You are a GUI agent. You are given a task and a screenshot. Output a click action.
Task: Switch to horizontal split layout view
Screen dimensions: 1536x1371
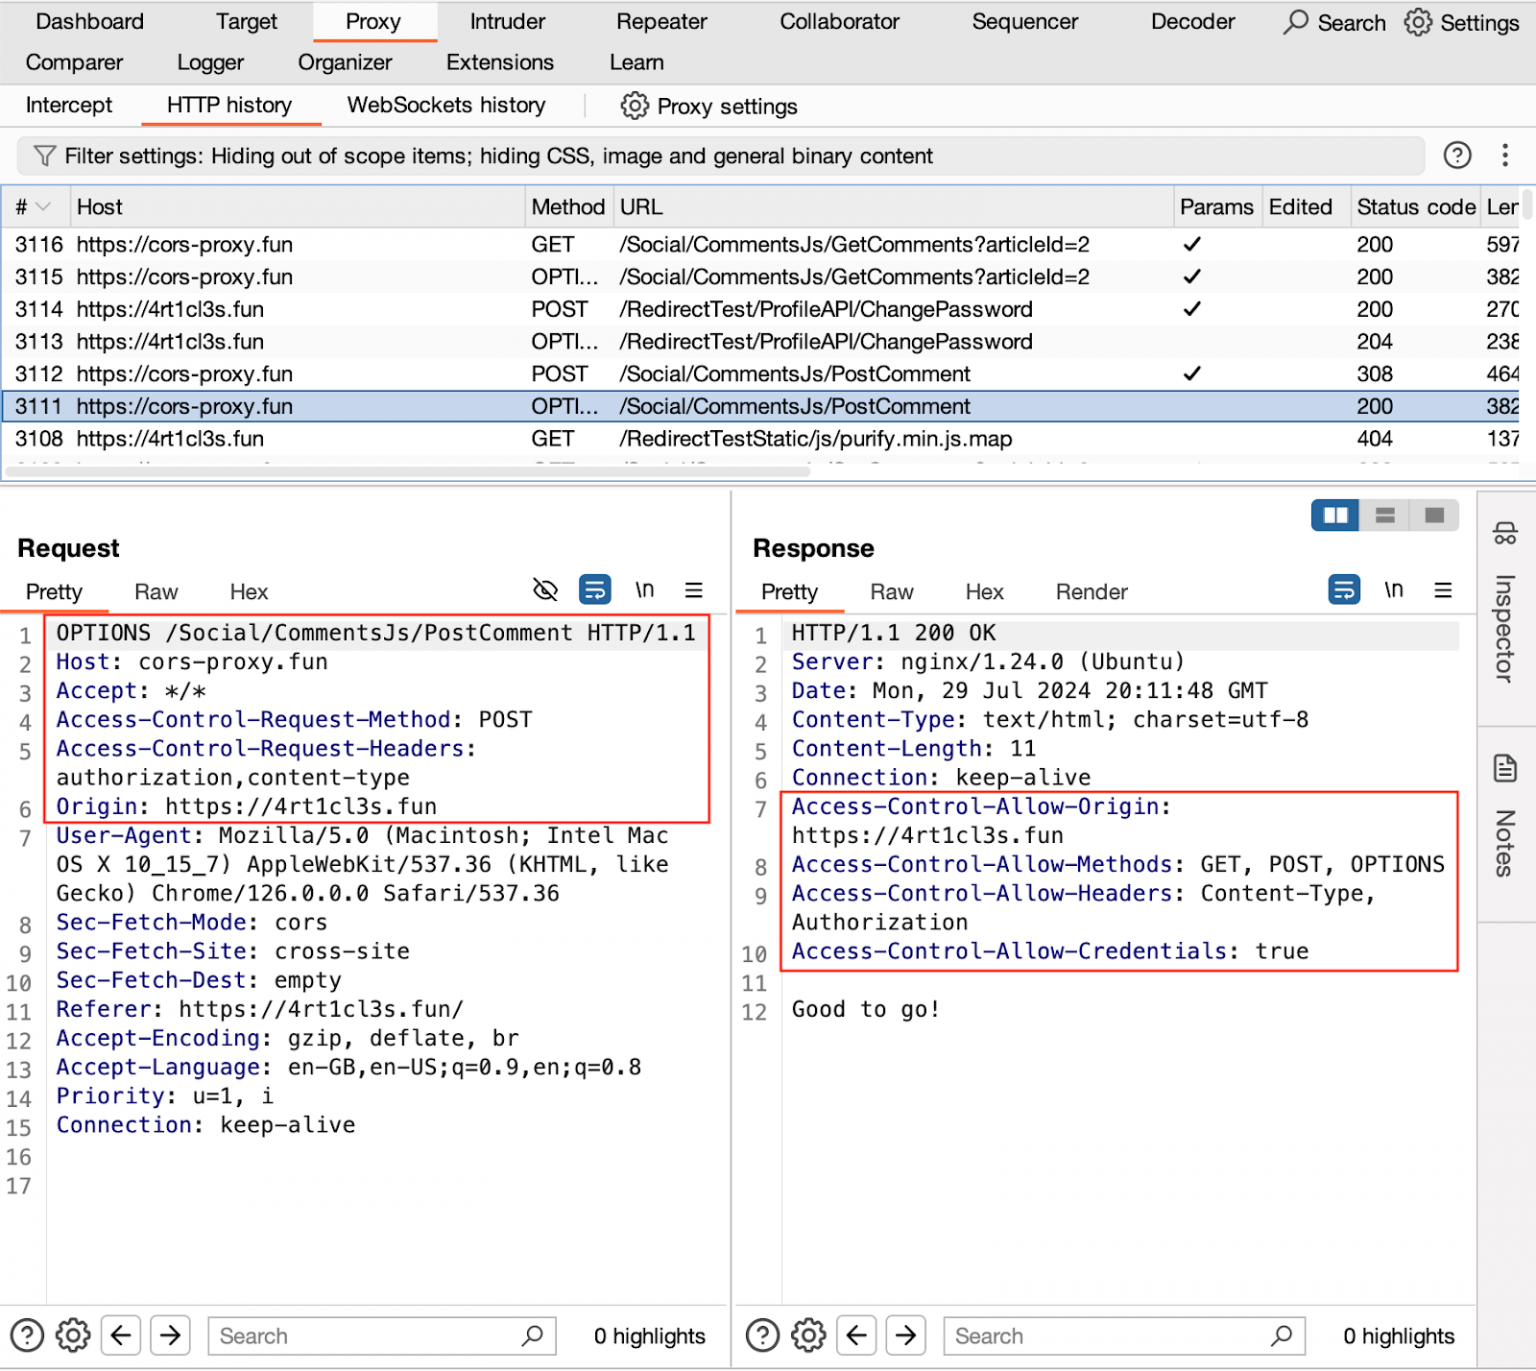coord(1384,515)
